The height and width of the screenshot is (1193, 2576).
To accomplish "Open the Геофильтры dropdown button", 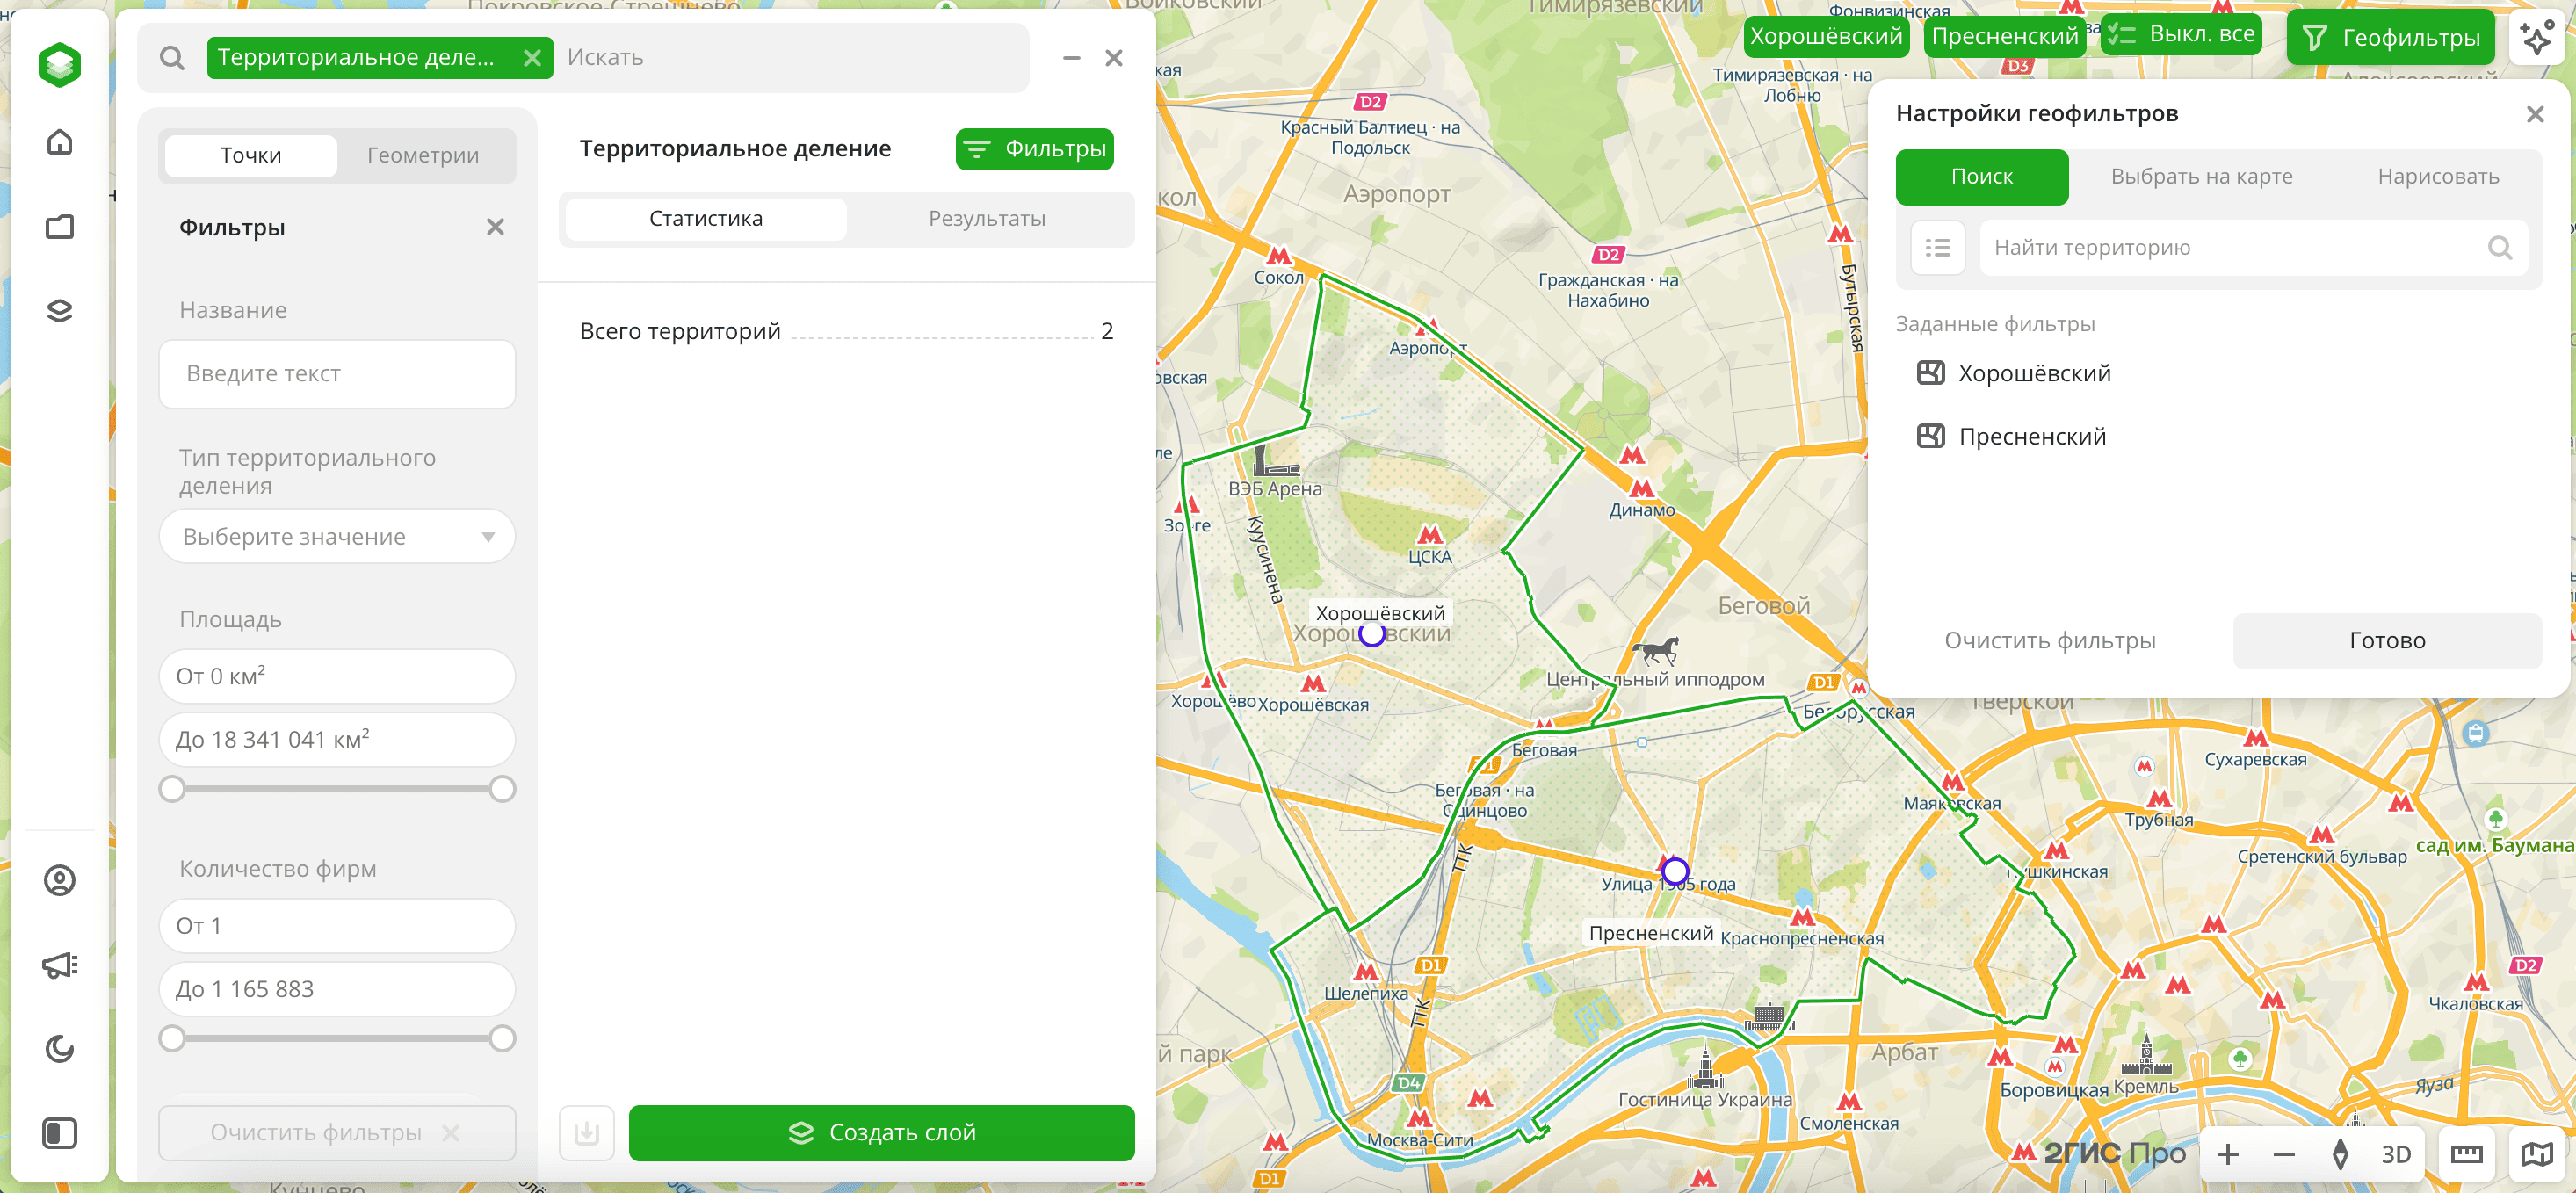I will click(x=2390, y=37).
